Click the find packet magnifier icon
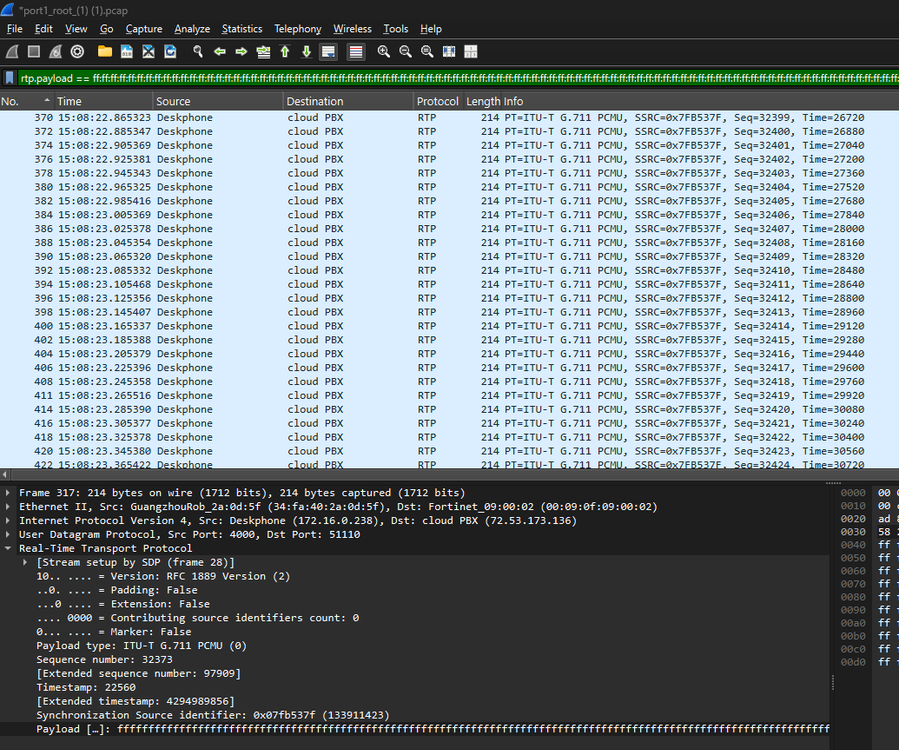 pos(198,51)
